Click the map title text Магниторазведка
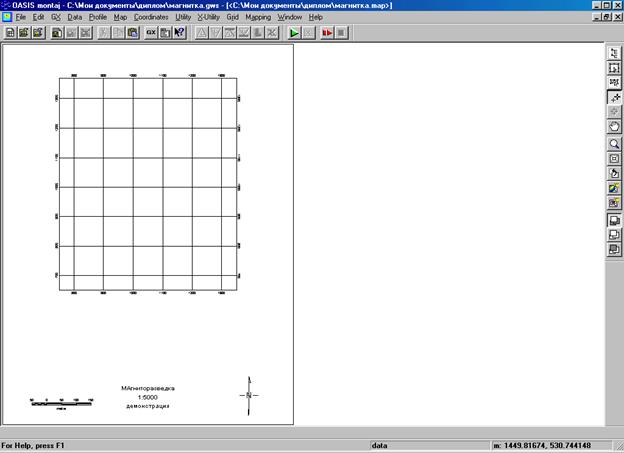 [147, 386]
